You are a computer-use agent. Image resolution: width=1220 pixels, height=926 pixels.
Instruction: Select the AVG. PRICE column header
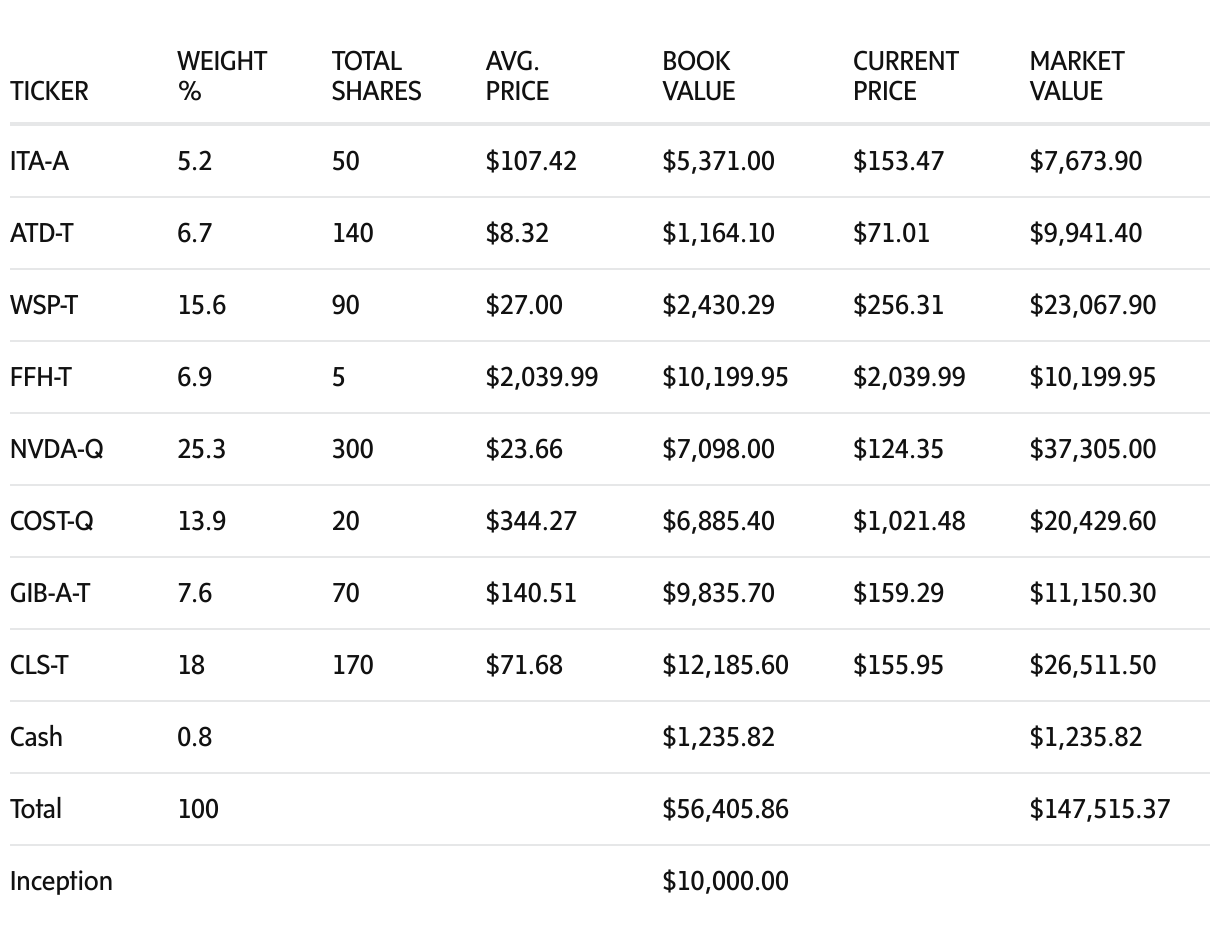pyautogui.click(x=517, y=76)
